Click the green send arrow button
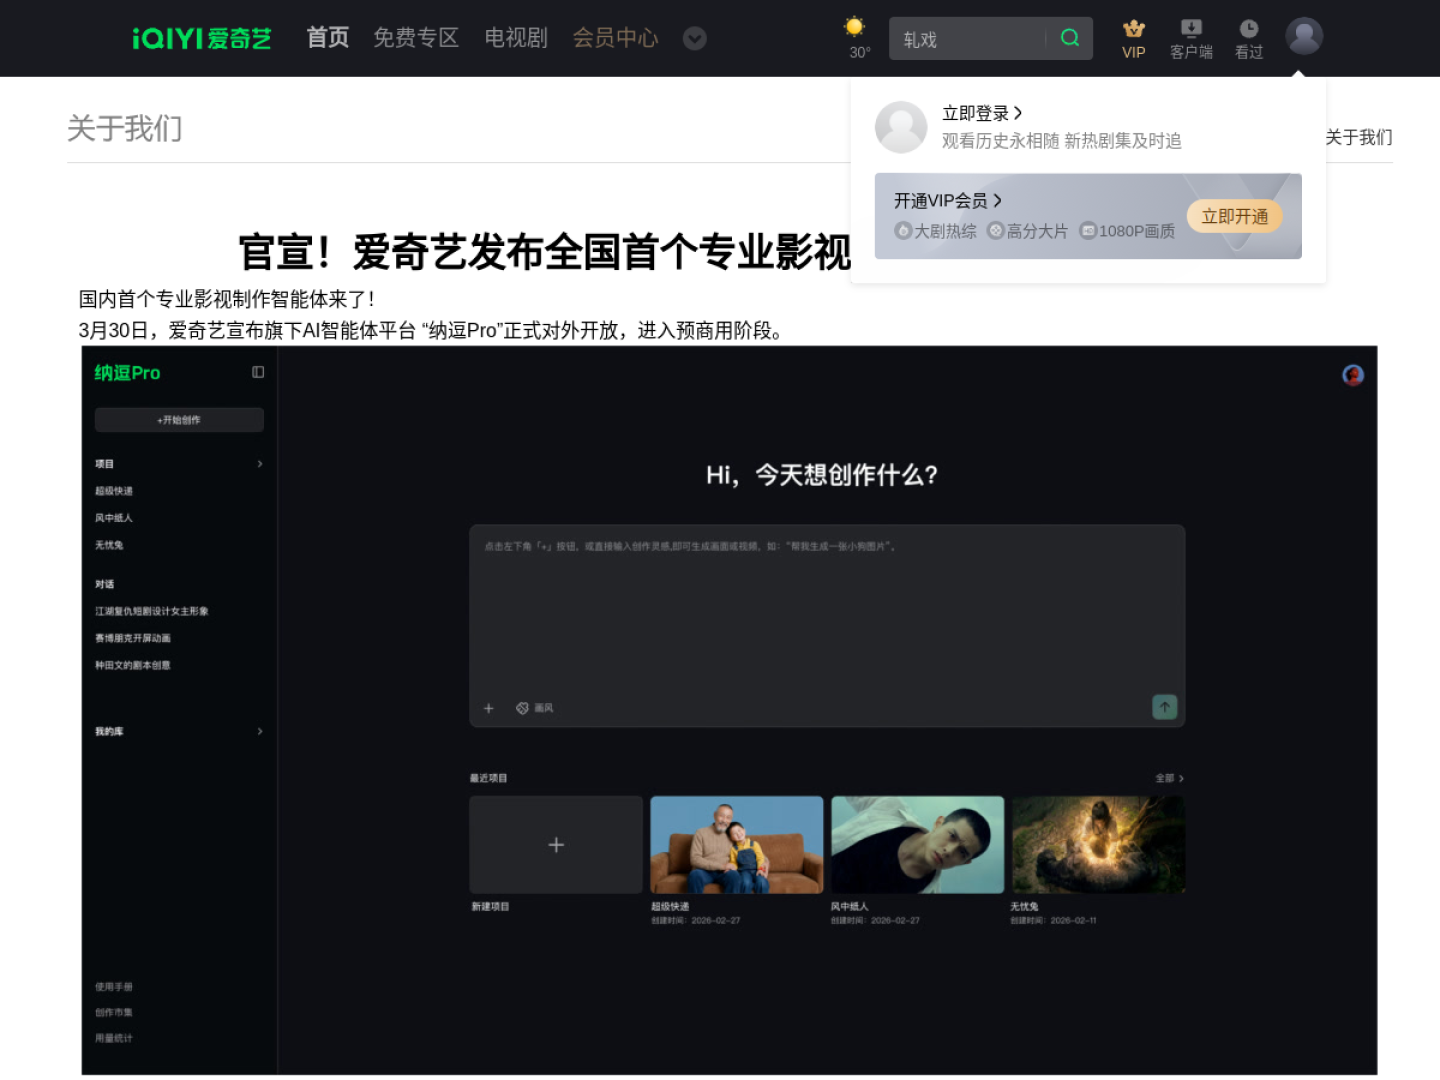The image size is (1440, 1080). pyautogui.click(x=1165, y=707)
